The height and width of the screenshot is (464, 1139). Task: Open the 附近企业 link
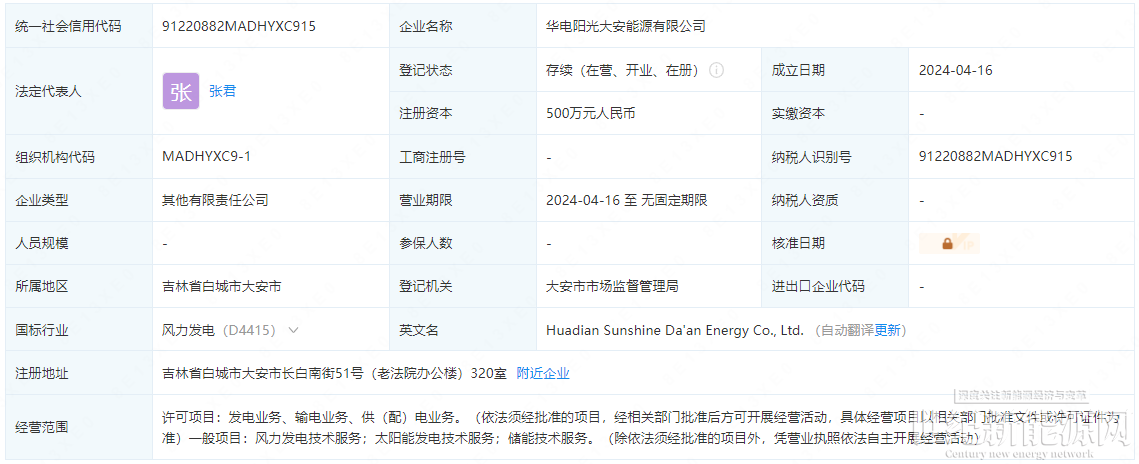click(543, 374)
